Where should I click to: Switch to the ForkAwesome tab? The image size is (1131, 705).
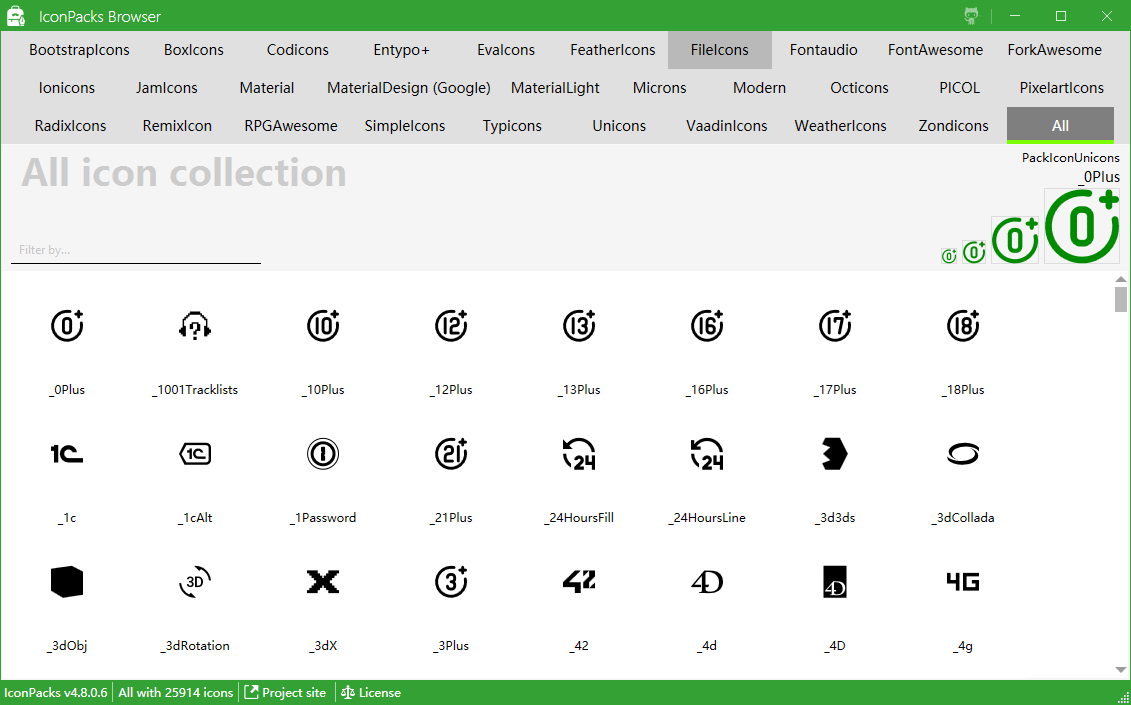[x=1055, y=50]
